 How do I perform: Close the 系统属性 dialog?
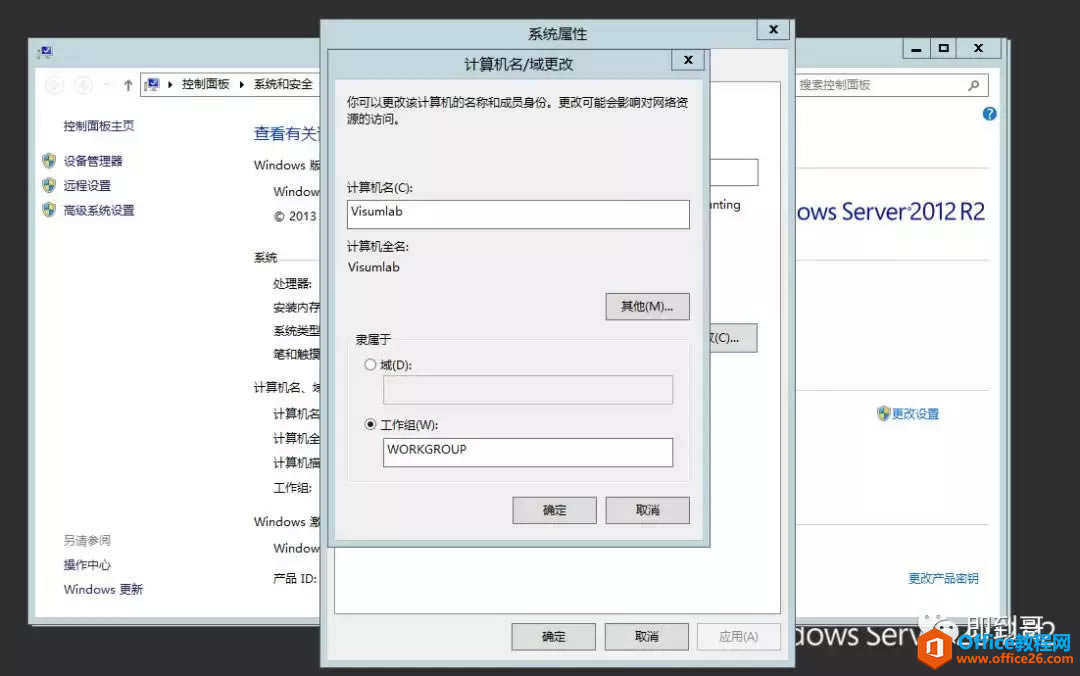click(x=773, y=30)
